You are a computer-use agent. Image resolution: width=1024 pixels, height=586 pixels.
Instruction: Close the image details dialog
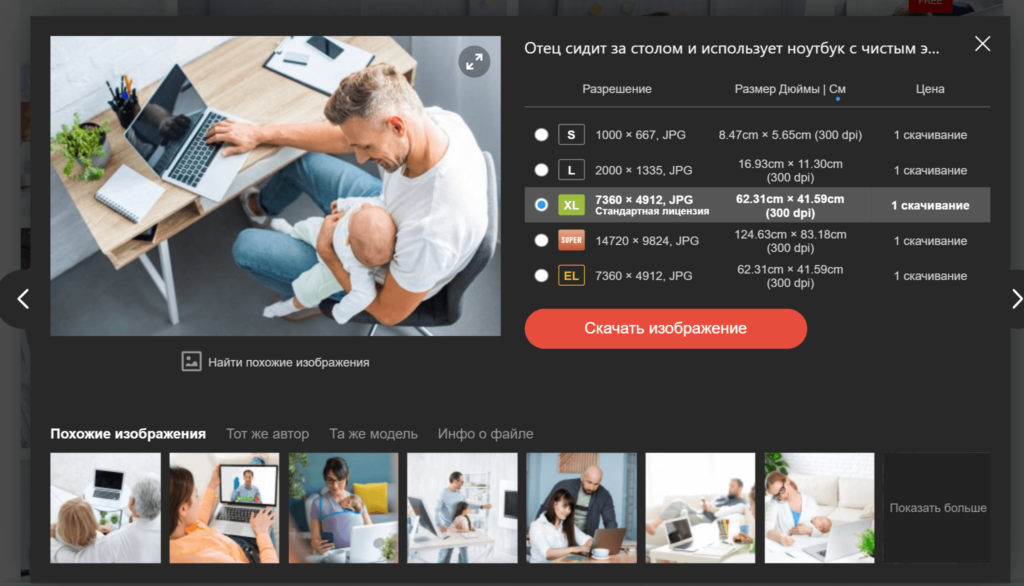(982, 44)
